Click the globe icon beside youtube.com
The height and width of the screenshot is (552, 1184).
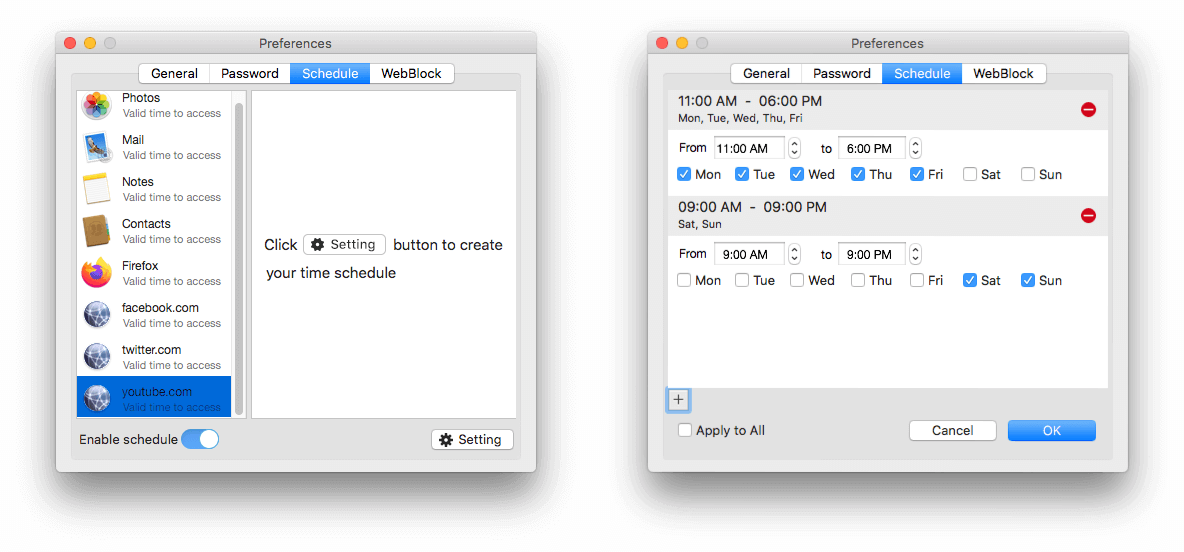tap(97, 399)
